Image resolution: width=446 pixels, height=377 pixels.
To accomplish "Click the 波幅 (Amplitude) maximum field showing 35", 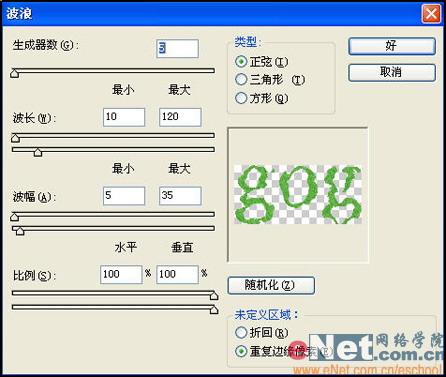I will [180, 196].
